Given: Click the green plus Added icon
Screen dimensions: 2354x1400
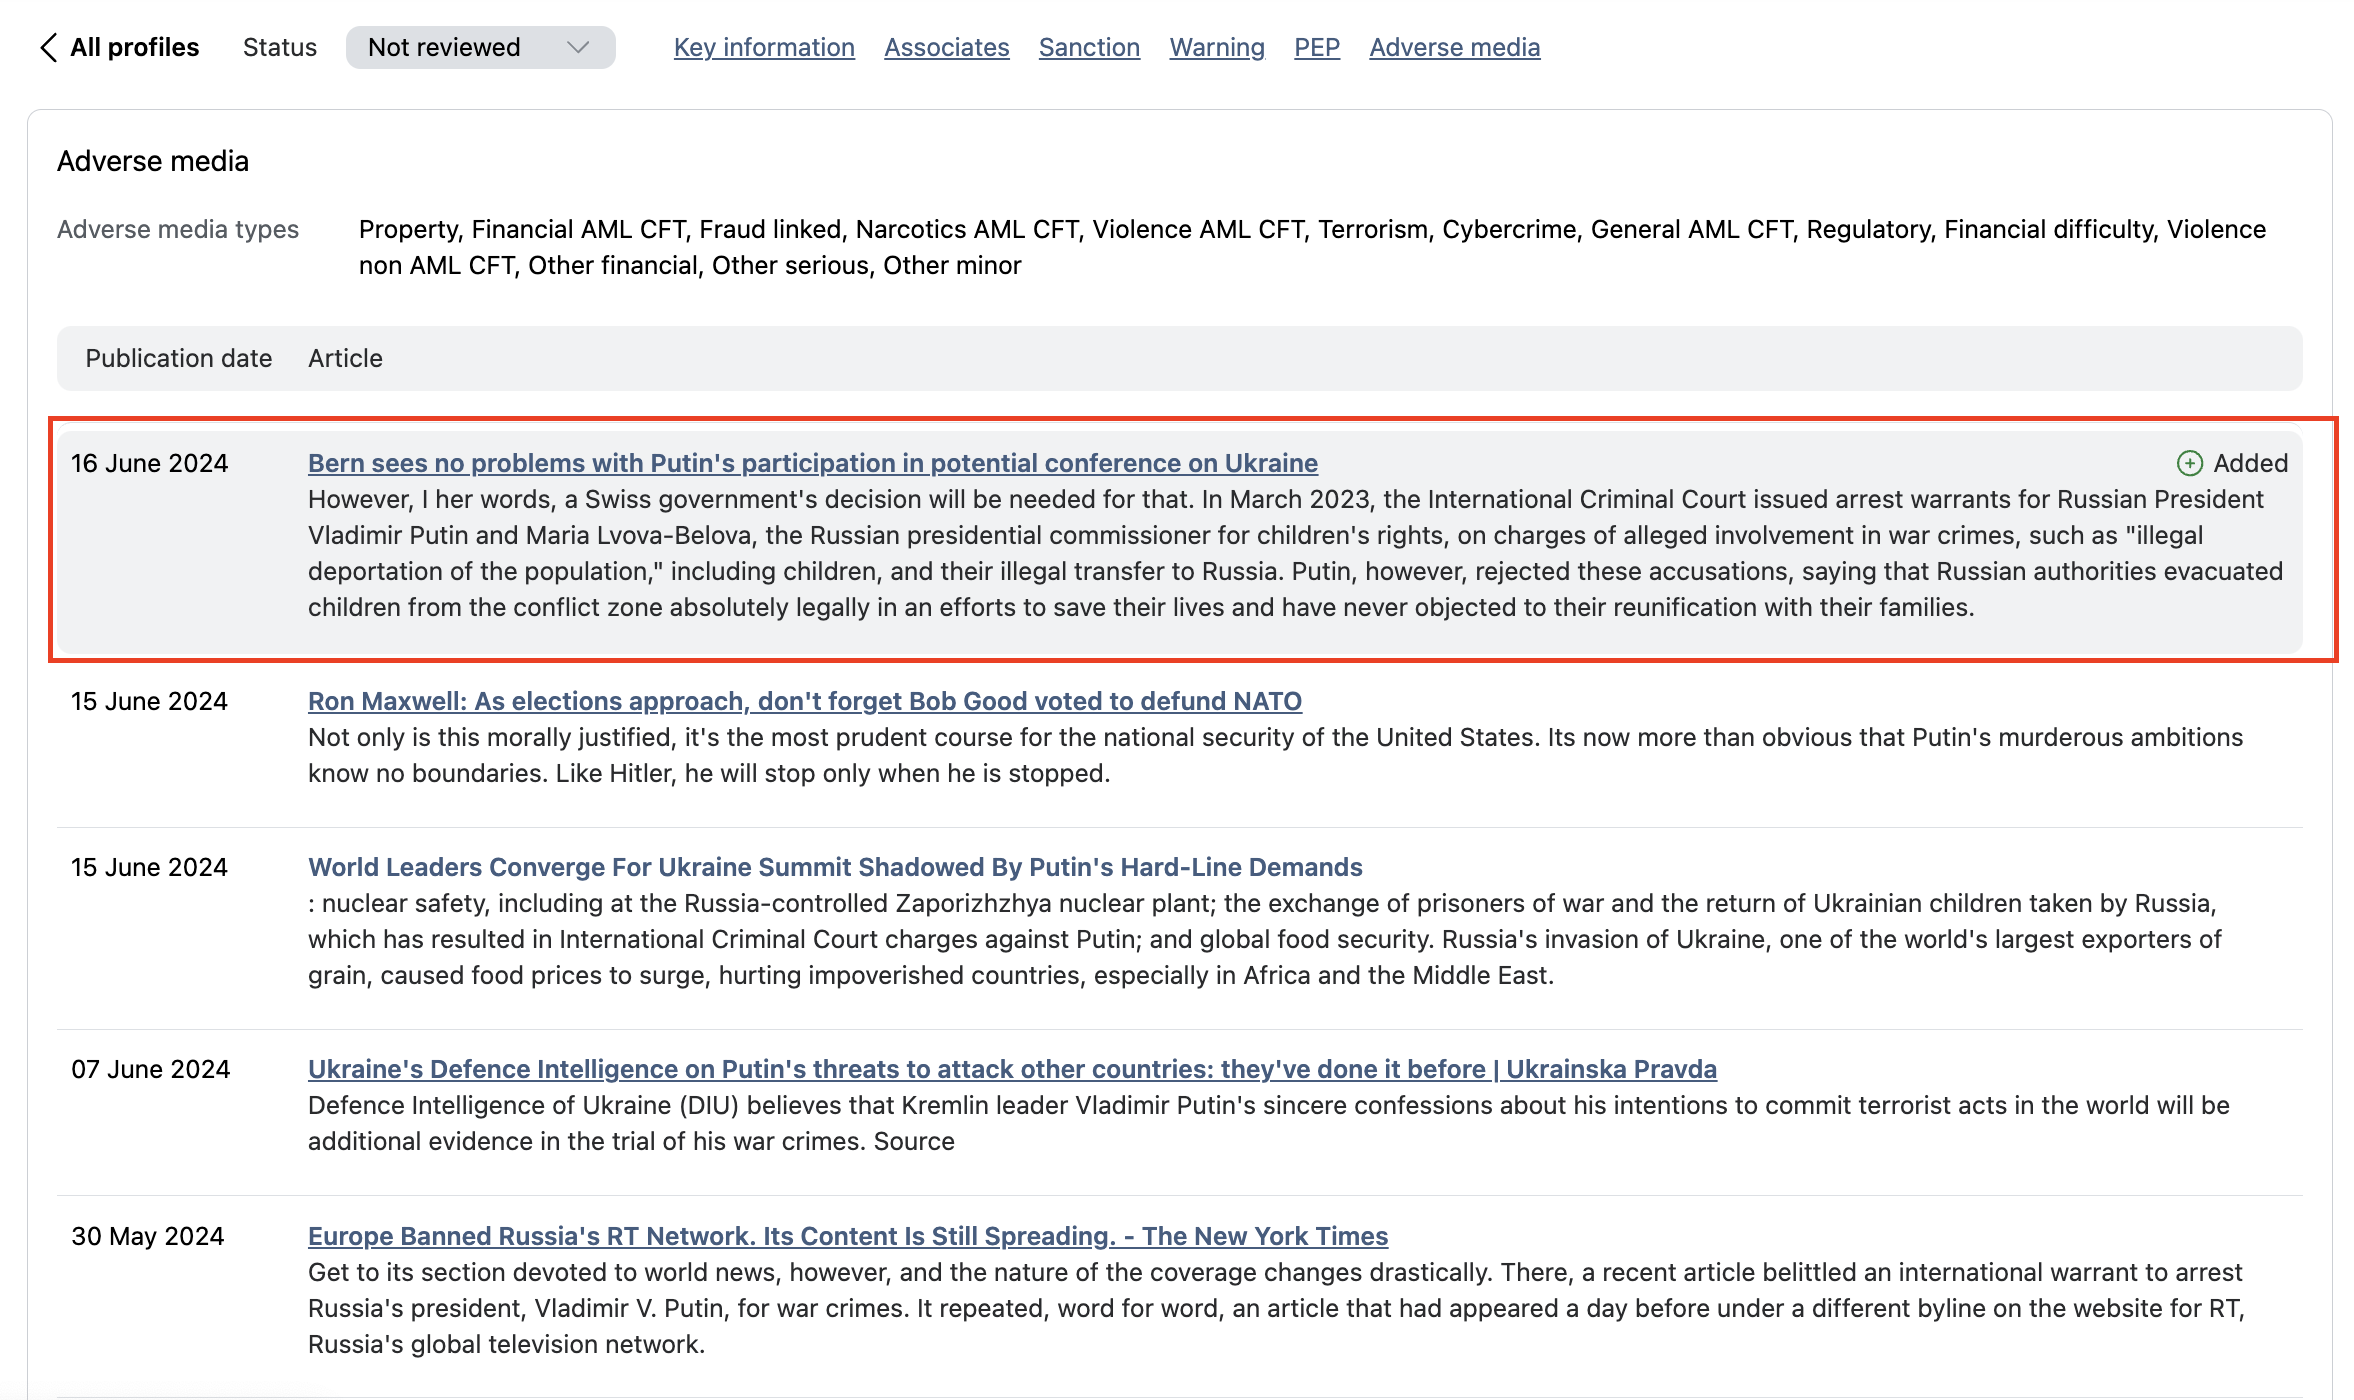Looking at the screenshot, I should pos(2189,463).
